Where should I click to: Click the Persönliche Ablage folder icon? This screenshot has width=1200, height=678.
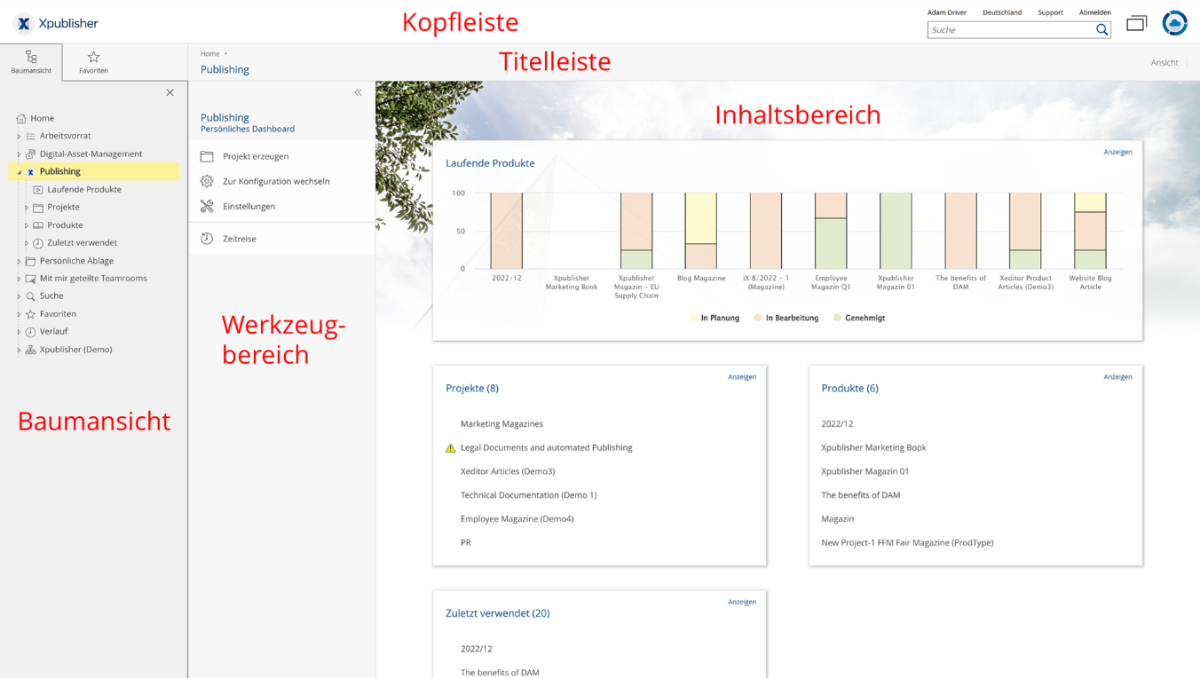tap(31, 261)
